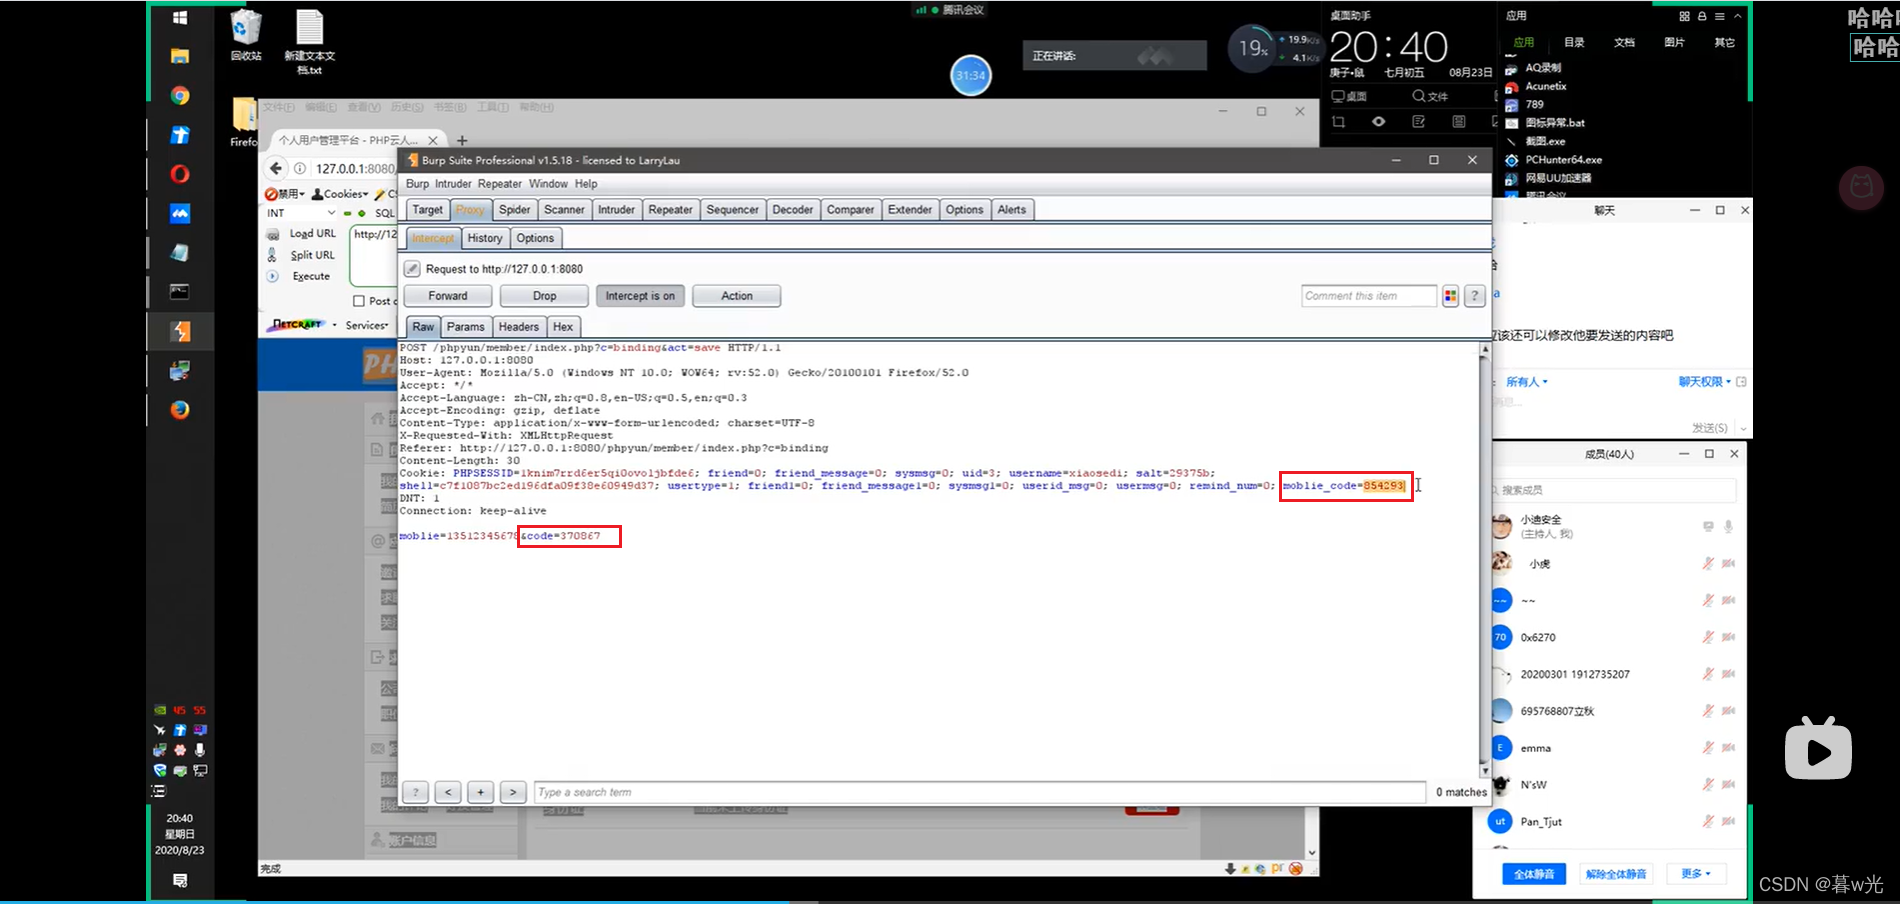Open the Recycle Bin desktop icon

246,36
